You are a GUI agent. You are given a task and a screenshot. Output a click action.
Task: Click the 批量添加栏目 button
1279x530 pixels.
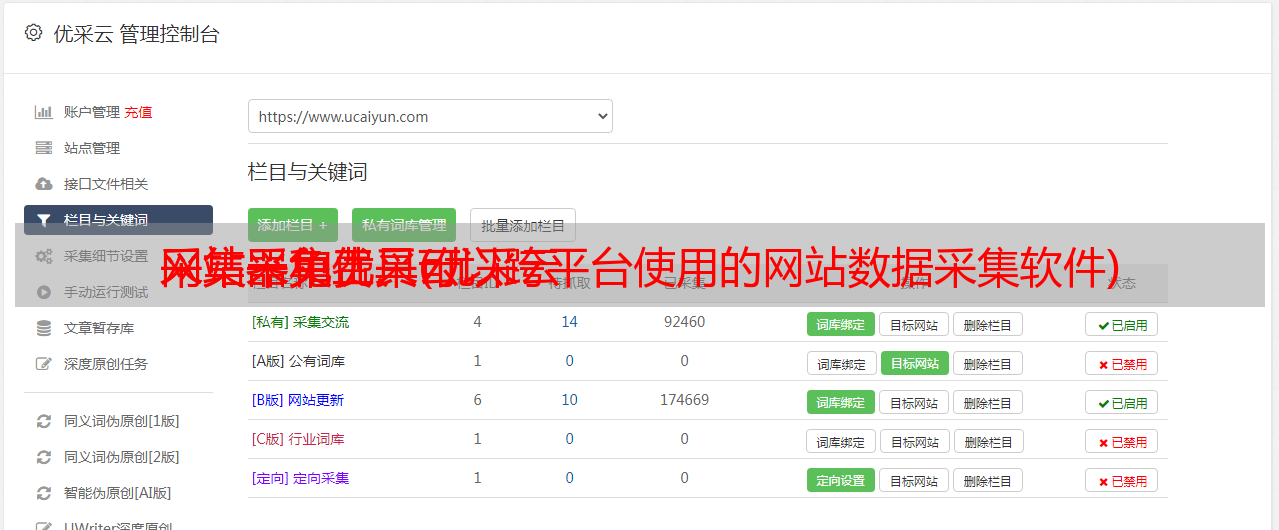(x=523, y=225)
